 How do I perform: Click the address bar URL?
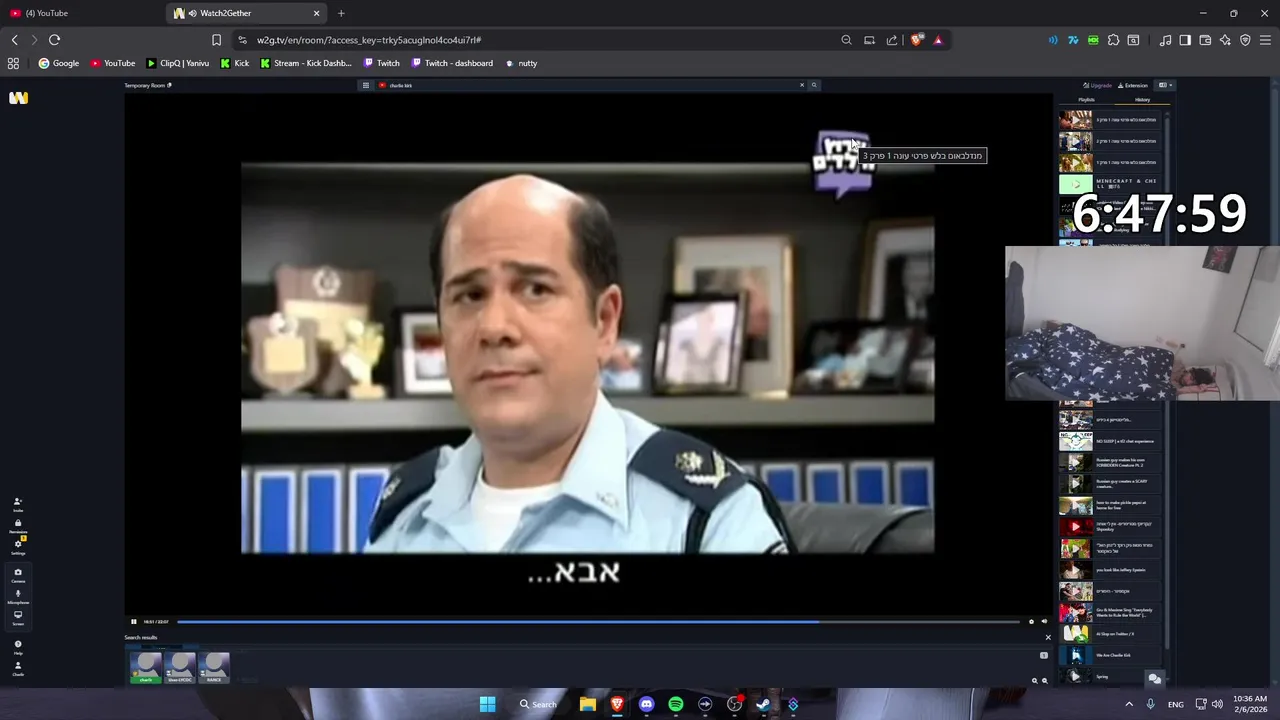tap(369, 40)
